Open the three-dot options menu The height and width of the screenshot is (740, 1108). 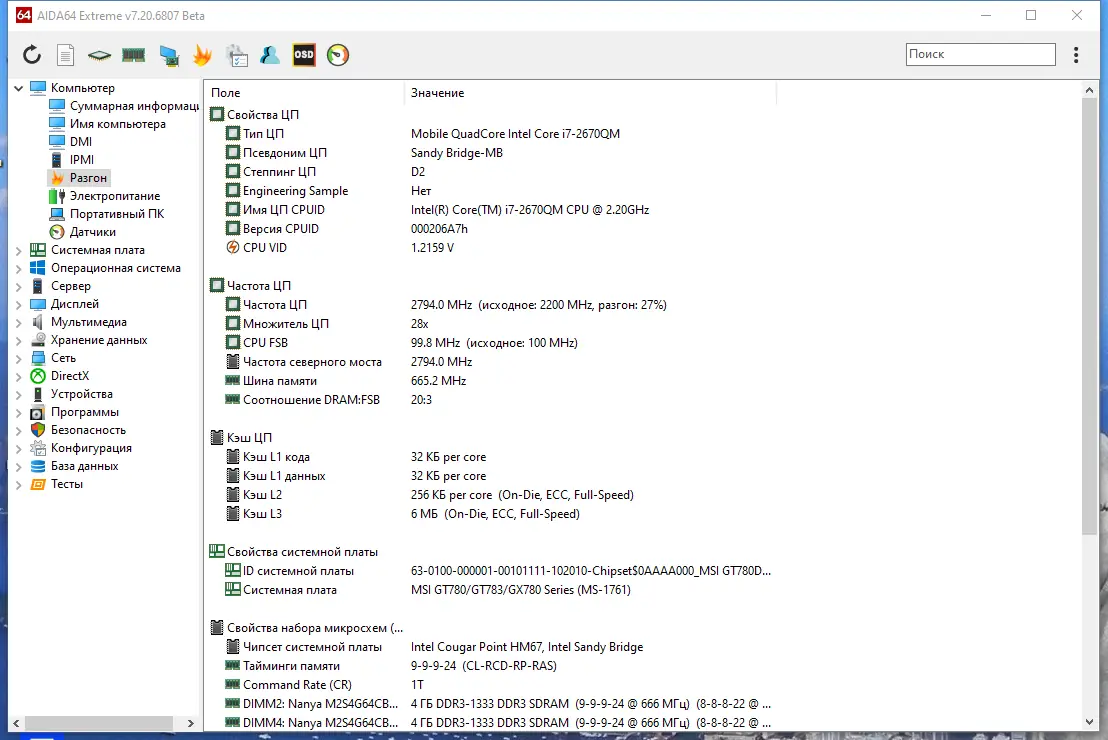[1075, 54]
